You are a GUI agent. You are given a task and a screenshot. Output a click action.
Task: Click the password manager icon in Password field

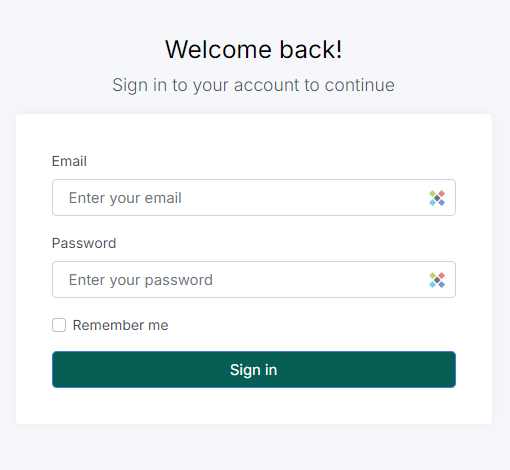tap(437, 280)
